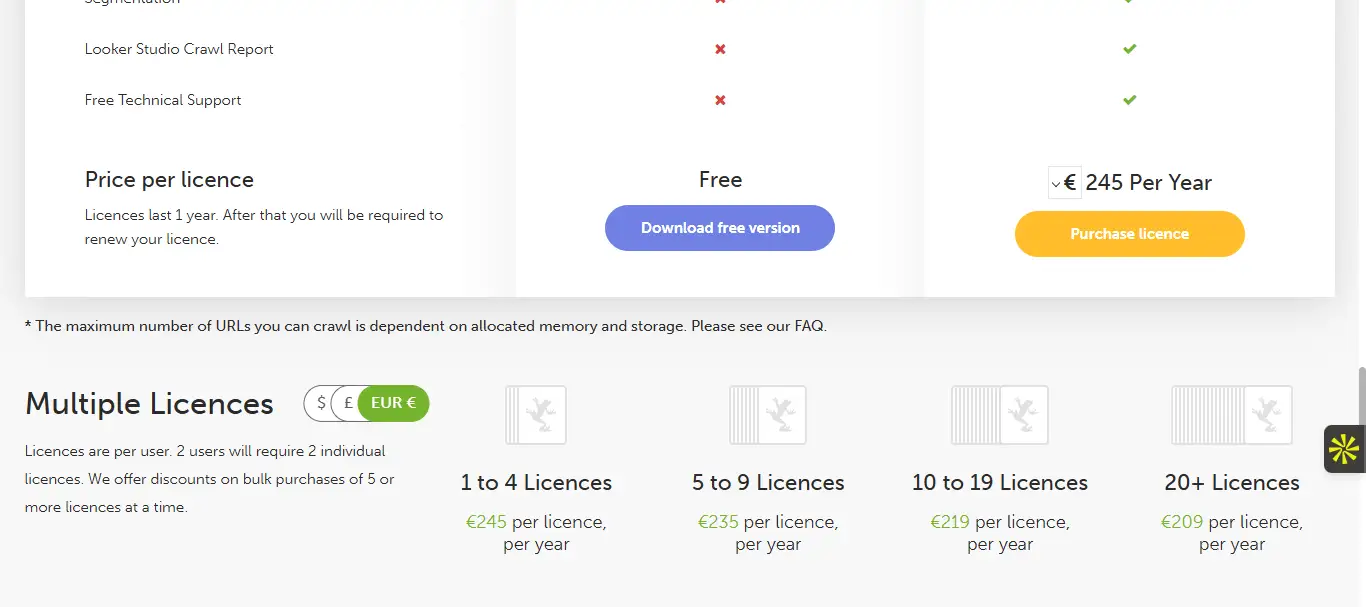Open the yellow starburst widget on the right edge
The height and width of the screenshot is (607, 1366).
(1344, 449)
